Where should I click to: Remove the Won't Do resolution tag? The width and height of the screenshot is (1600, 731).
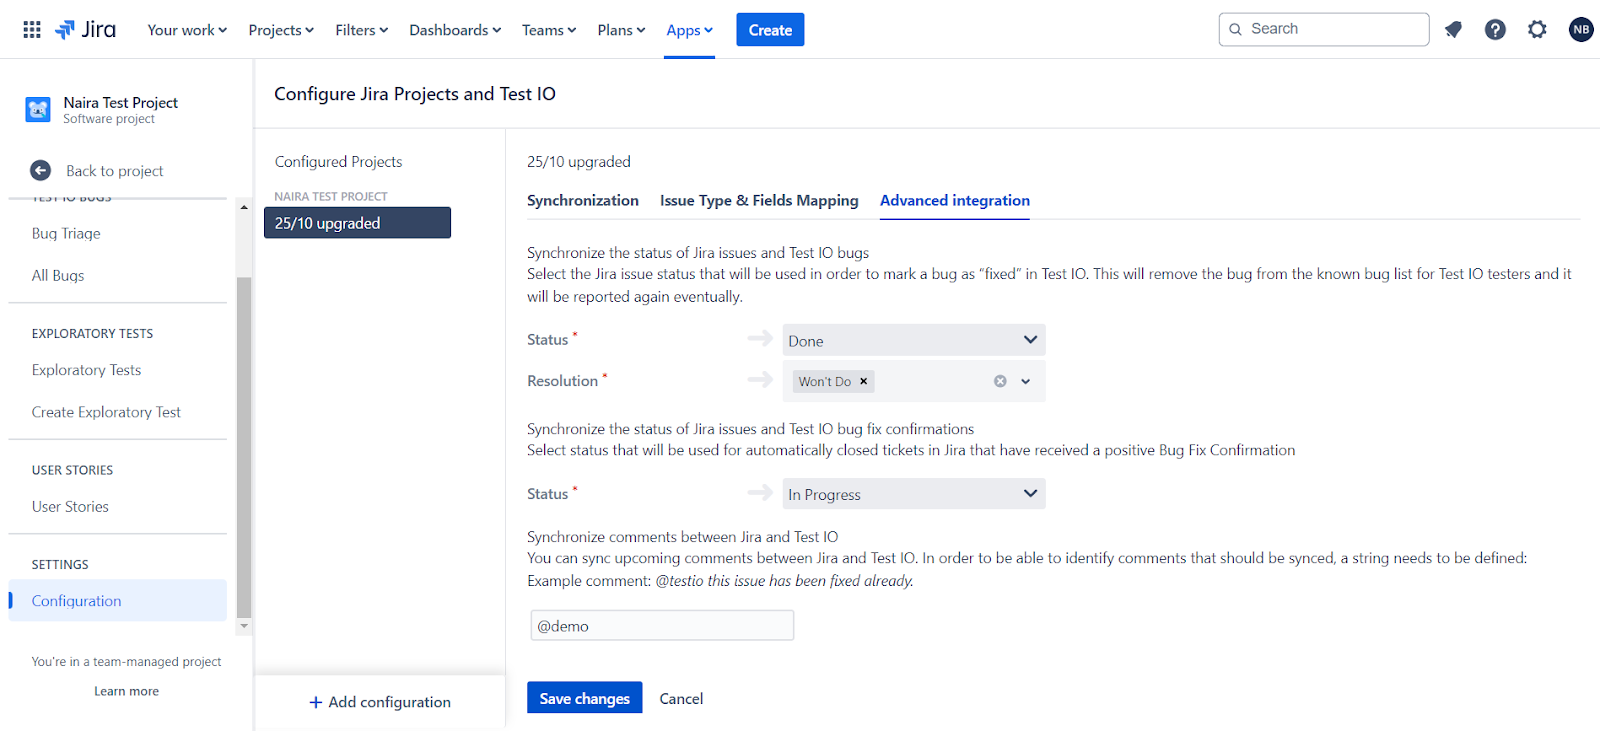(864, 381)
